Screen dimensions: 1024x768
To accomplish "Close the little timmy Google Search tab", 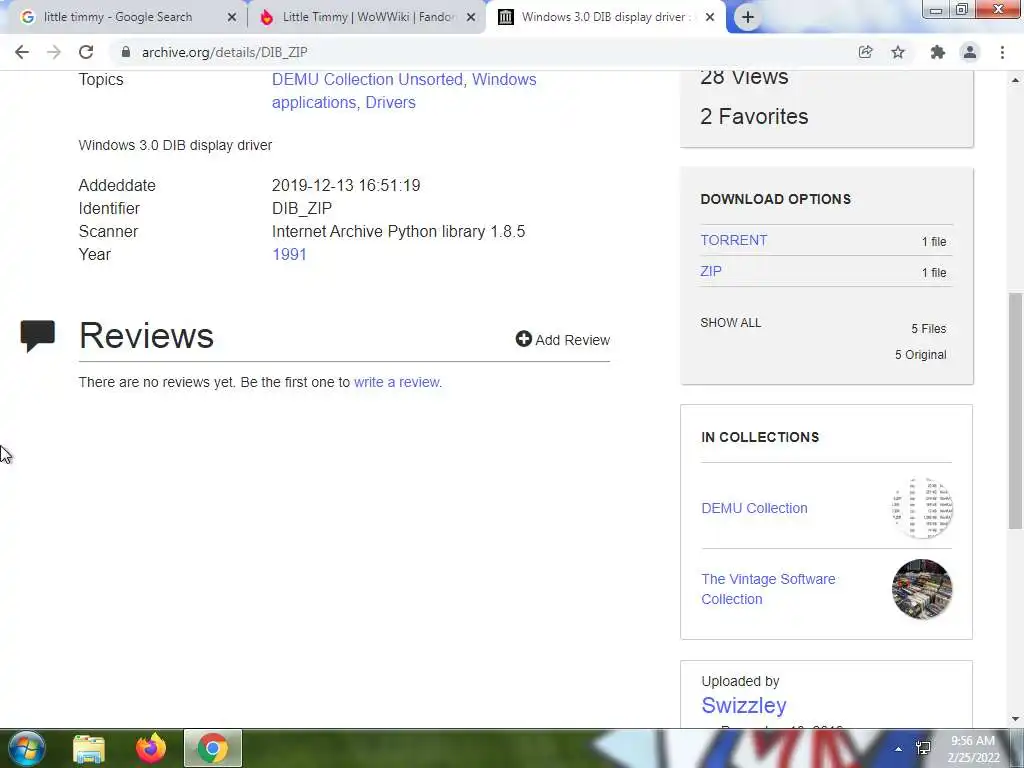I will 232,18.
